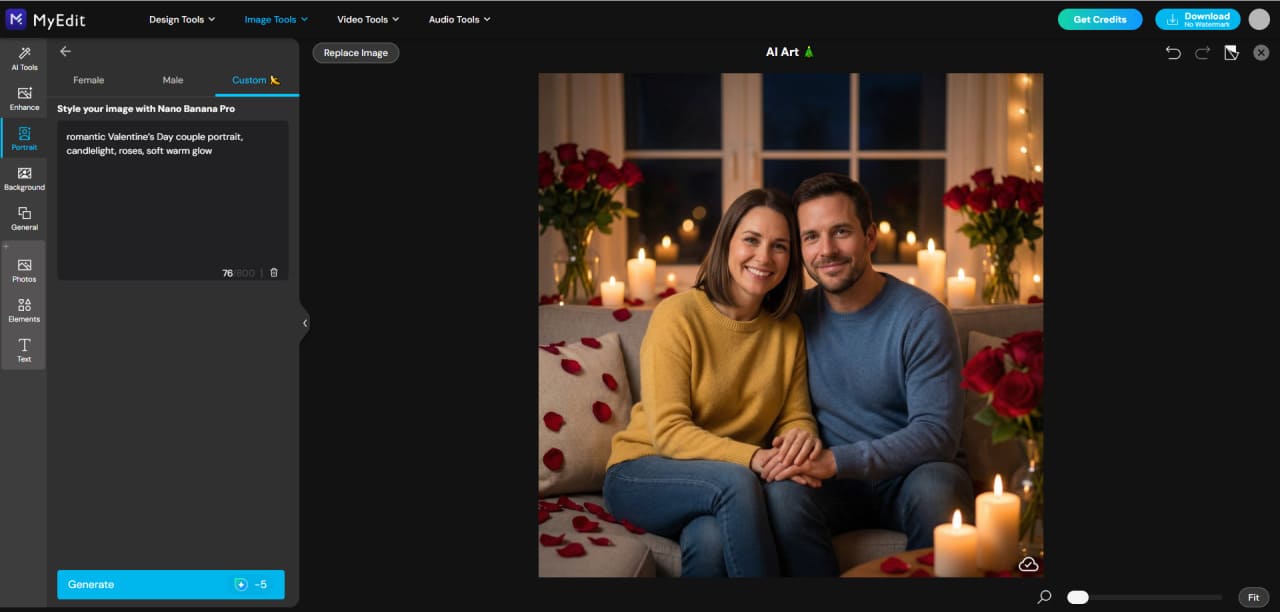Clear the prompt with the trash icon
1280x612 pixels.
(x=274, y=271)
